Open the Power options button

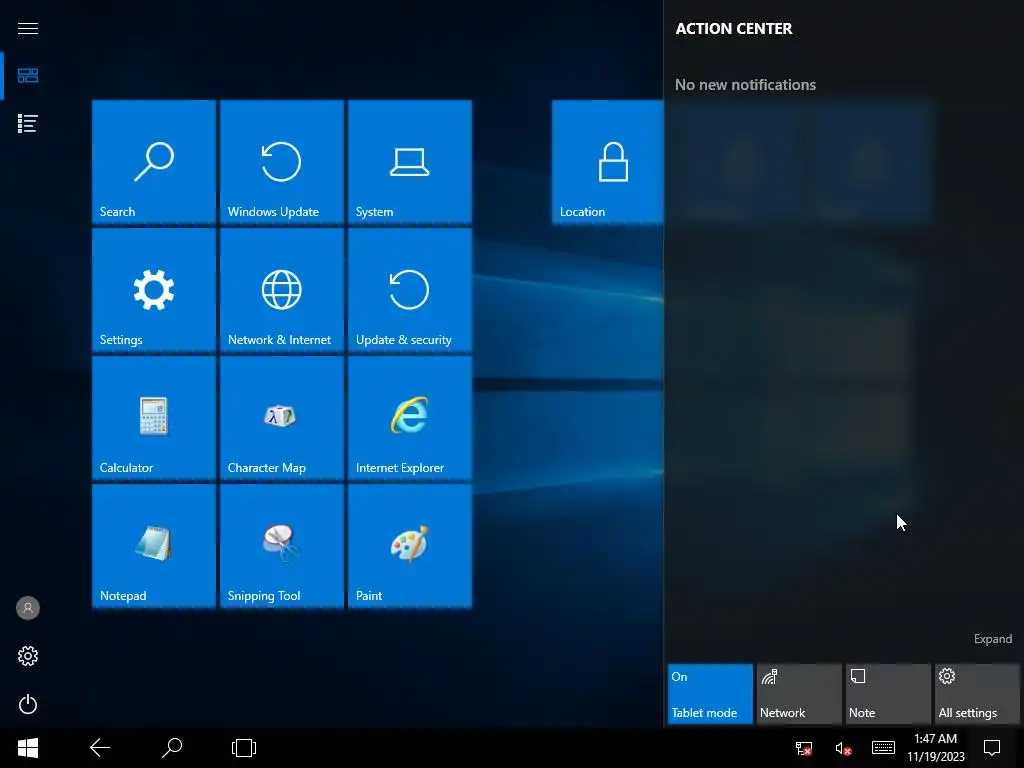click(27, 704)
